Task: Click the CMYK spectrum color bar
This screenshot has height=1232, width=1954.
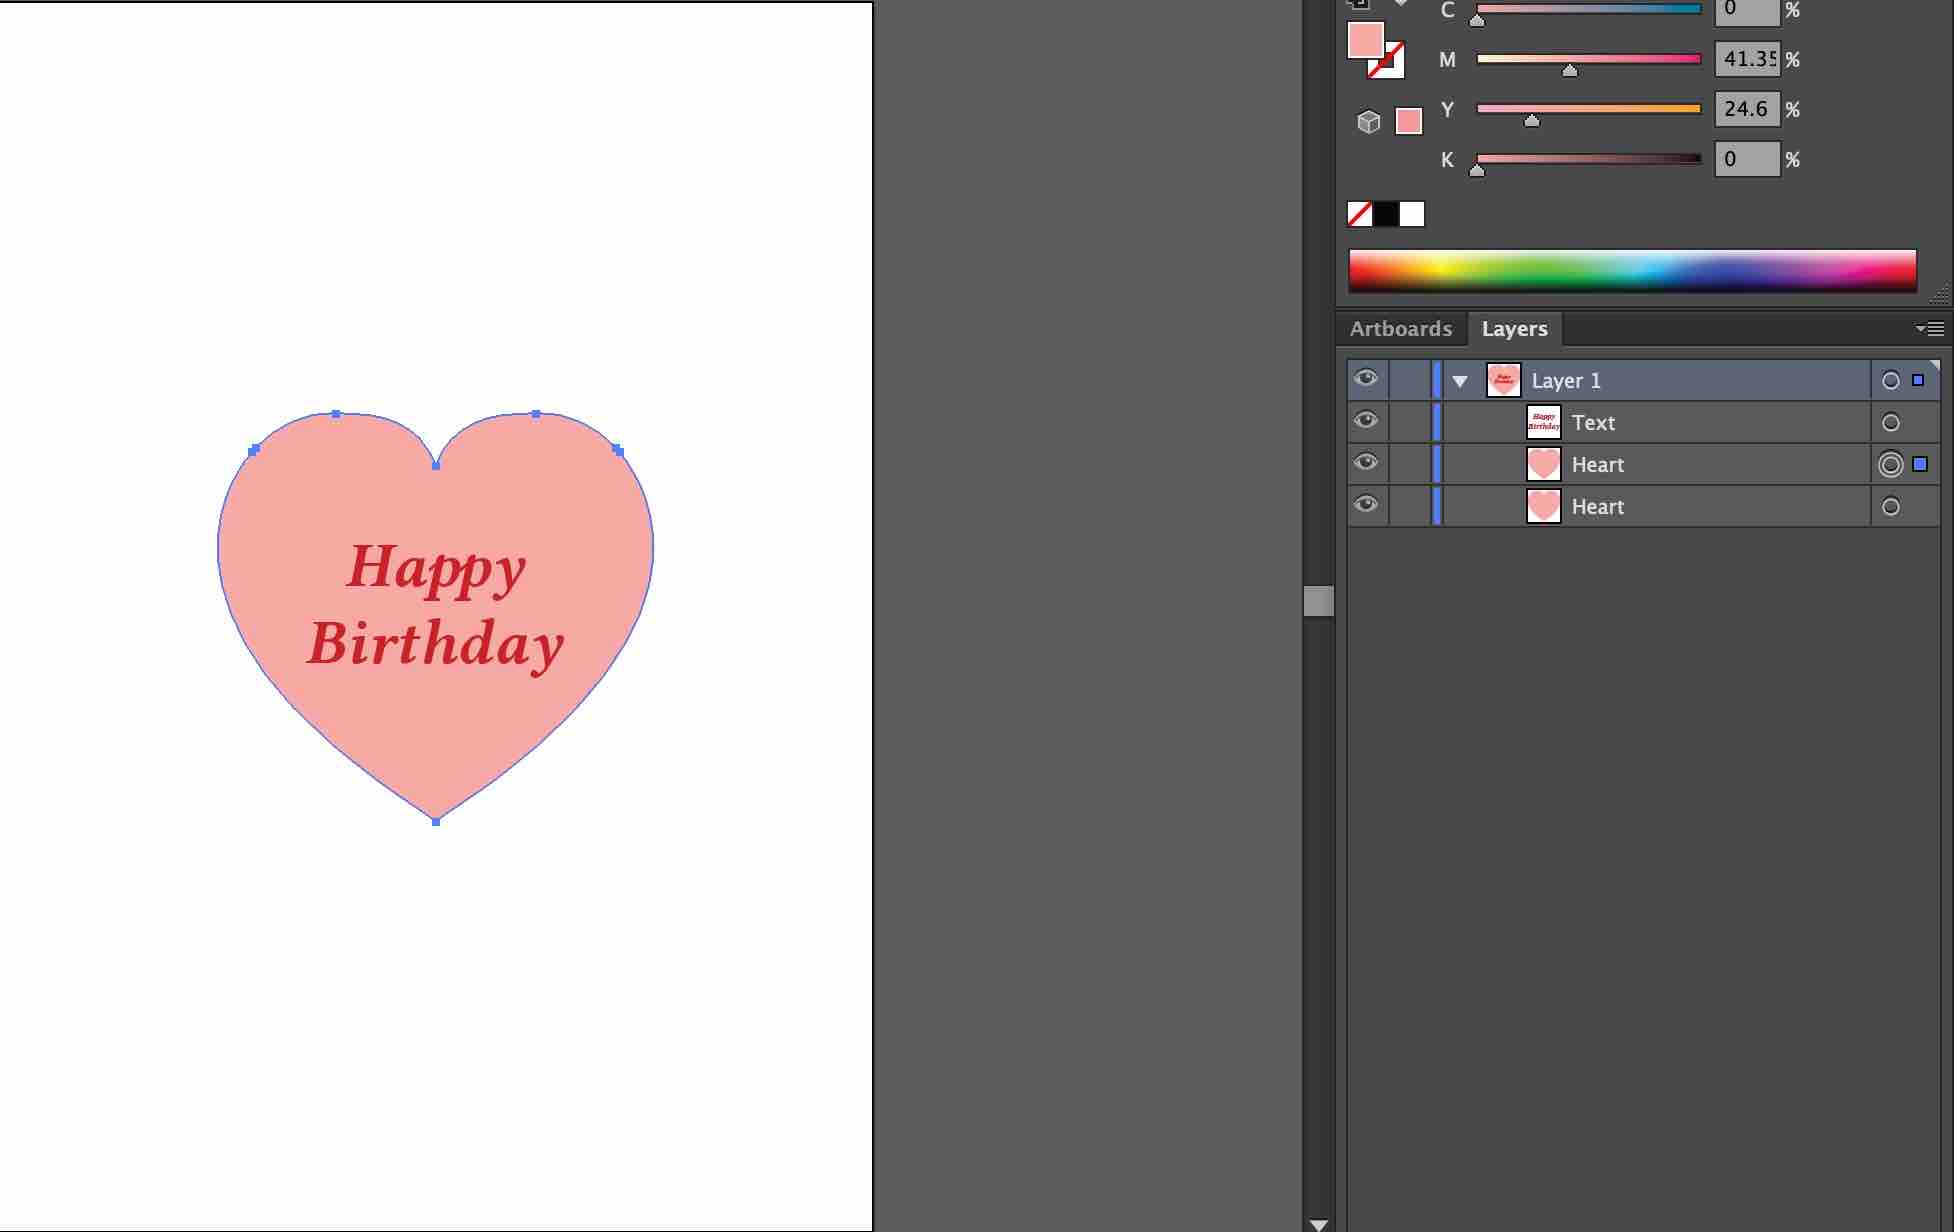Action: (x=1632, y=270)
